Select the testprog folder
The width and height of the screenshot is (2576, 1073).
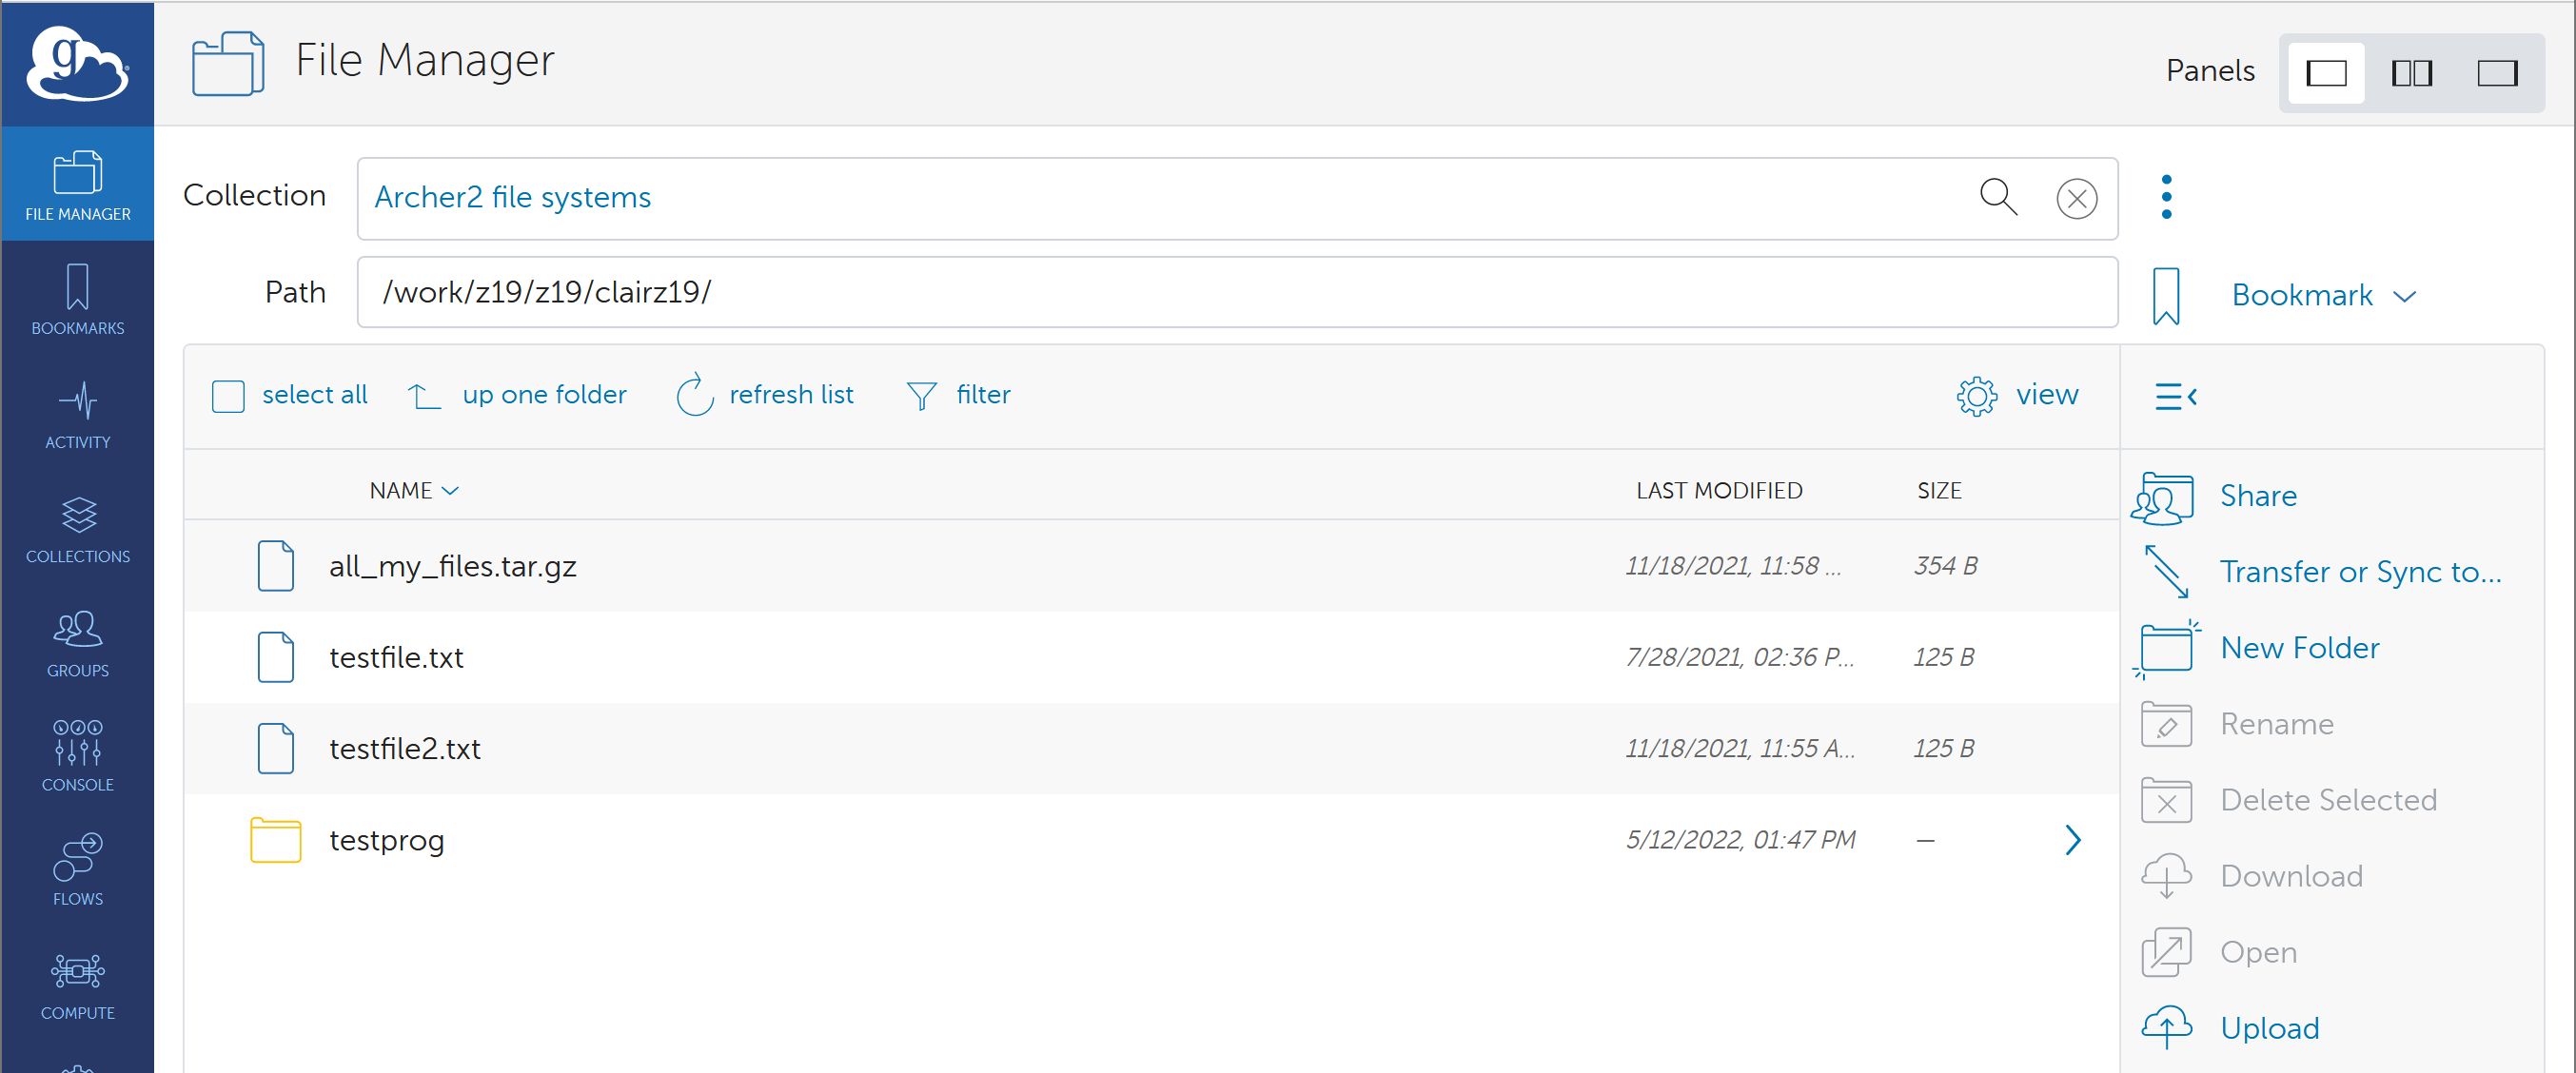(x=1151, y=840)
